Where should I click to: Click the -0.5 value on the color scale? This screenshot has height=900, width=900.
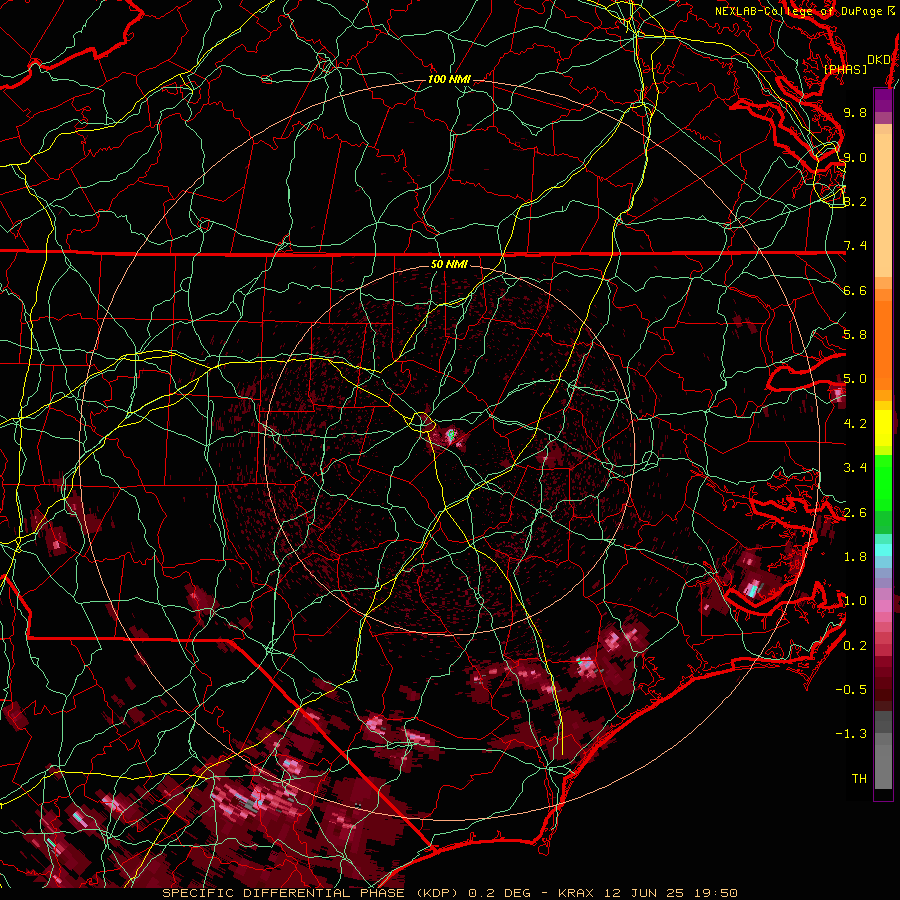click(851, 690)
